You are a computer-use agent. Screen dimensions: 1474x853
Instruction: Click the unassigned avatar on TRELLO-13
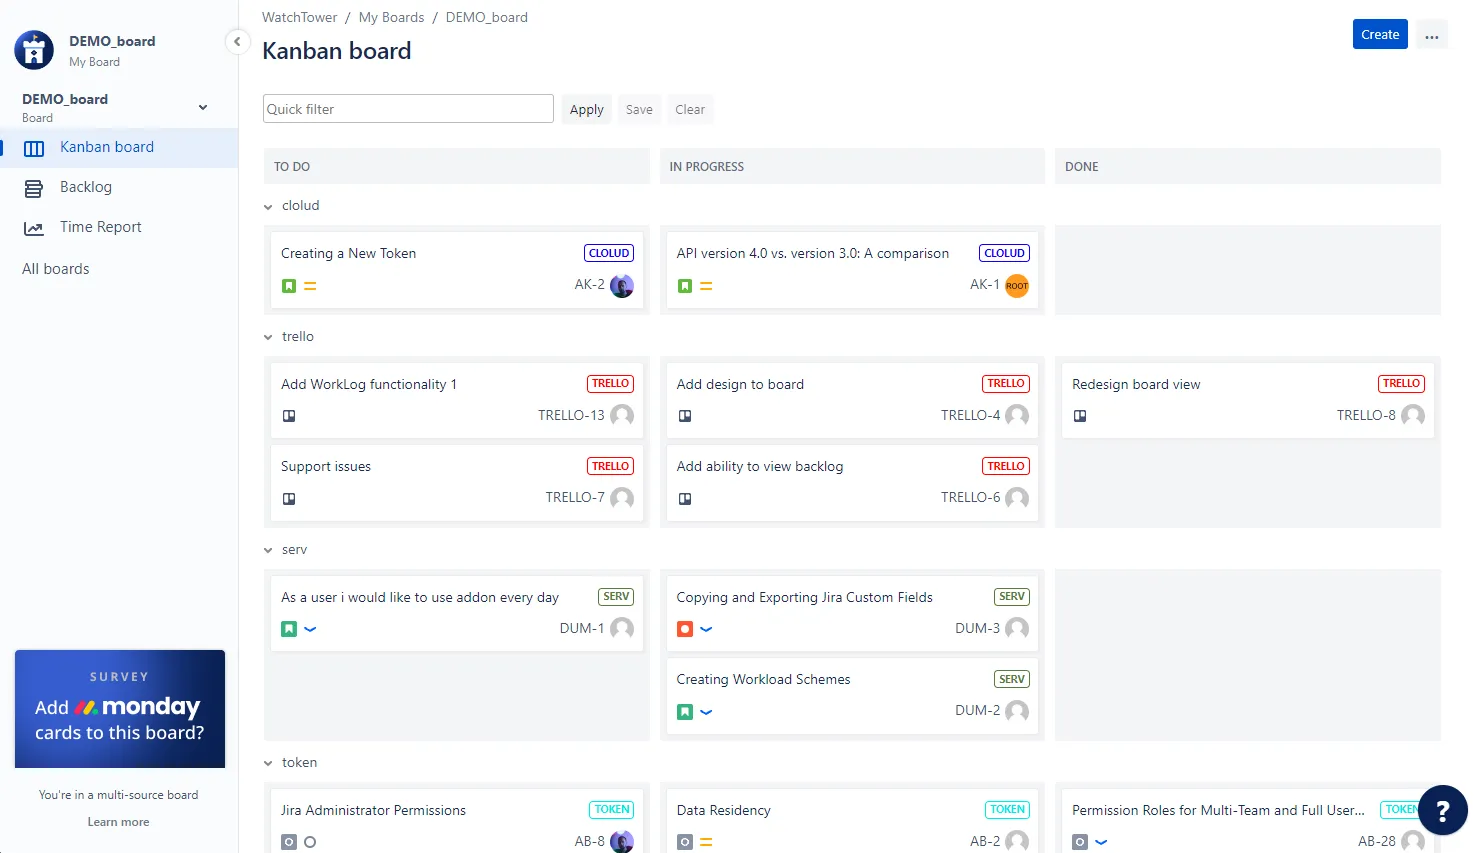tap(622, 415)
